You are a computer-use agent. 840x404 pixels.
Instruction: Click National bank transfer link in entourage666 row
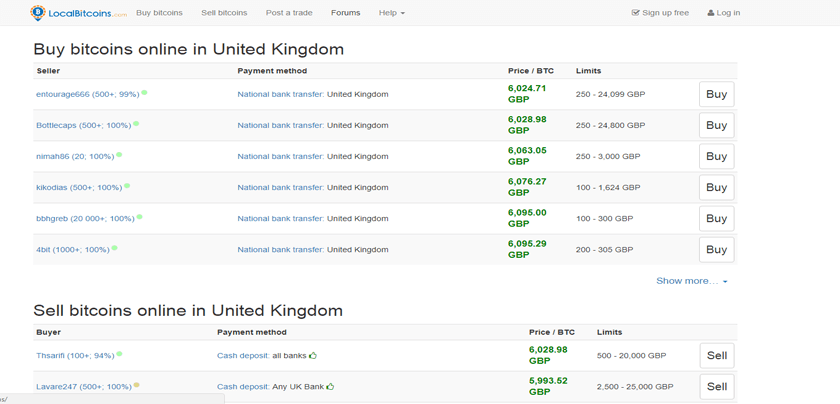tap(281, 94)
